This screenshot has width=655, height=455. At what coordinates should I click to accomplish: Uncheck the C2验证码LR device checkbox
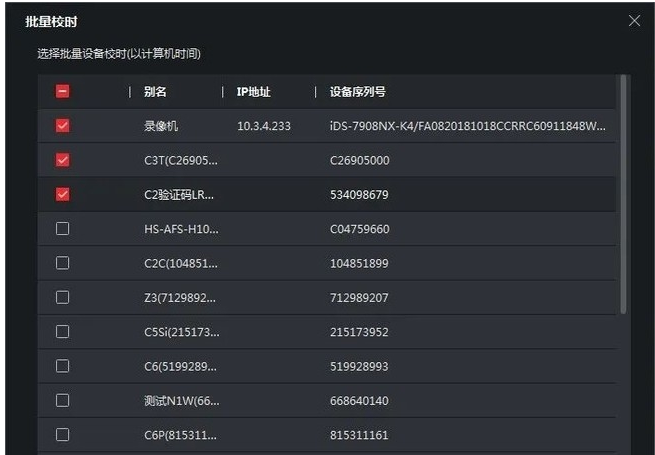(x=63, y=194)
